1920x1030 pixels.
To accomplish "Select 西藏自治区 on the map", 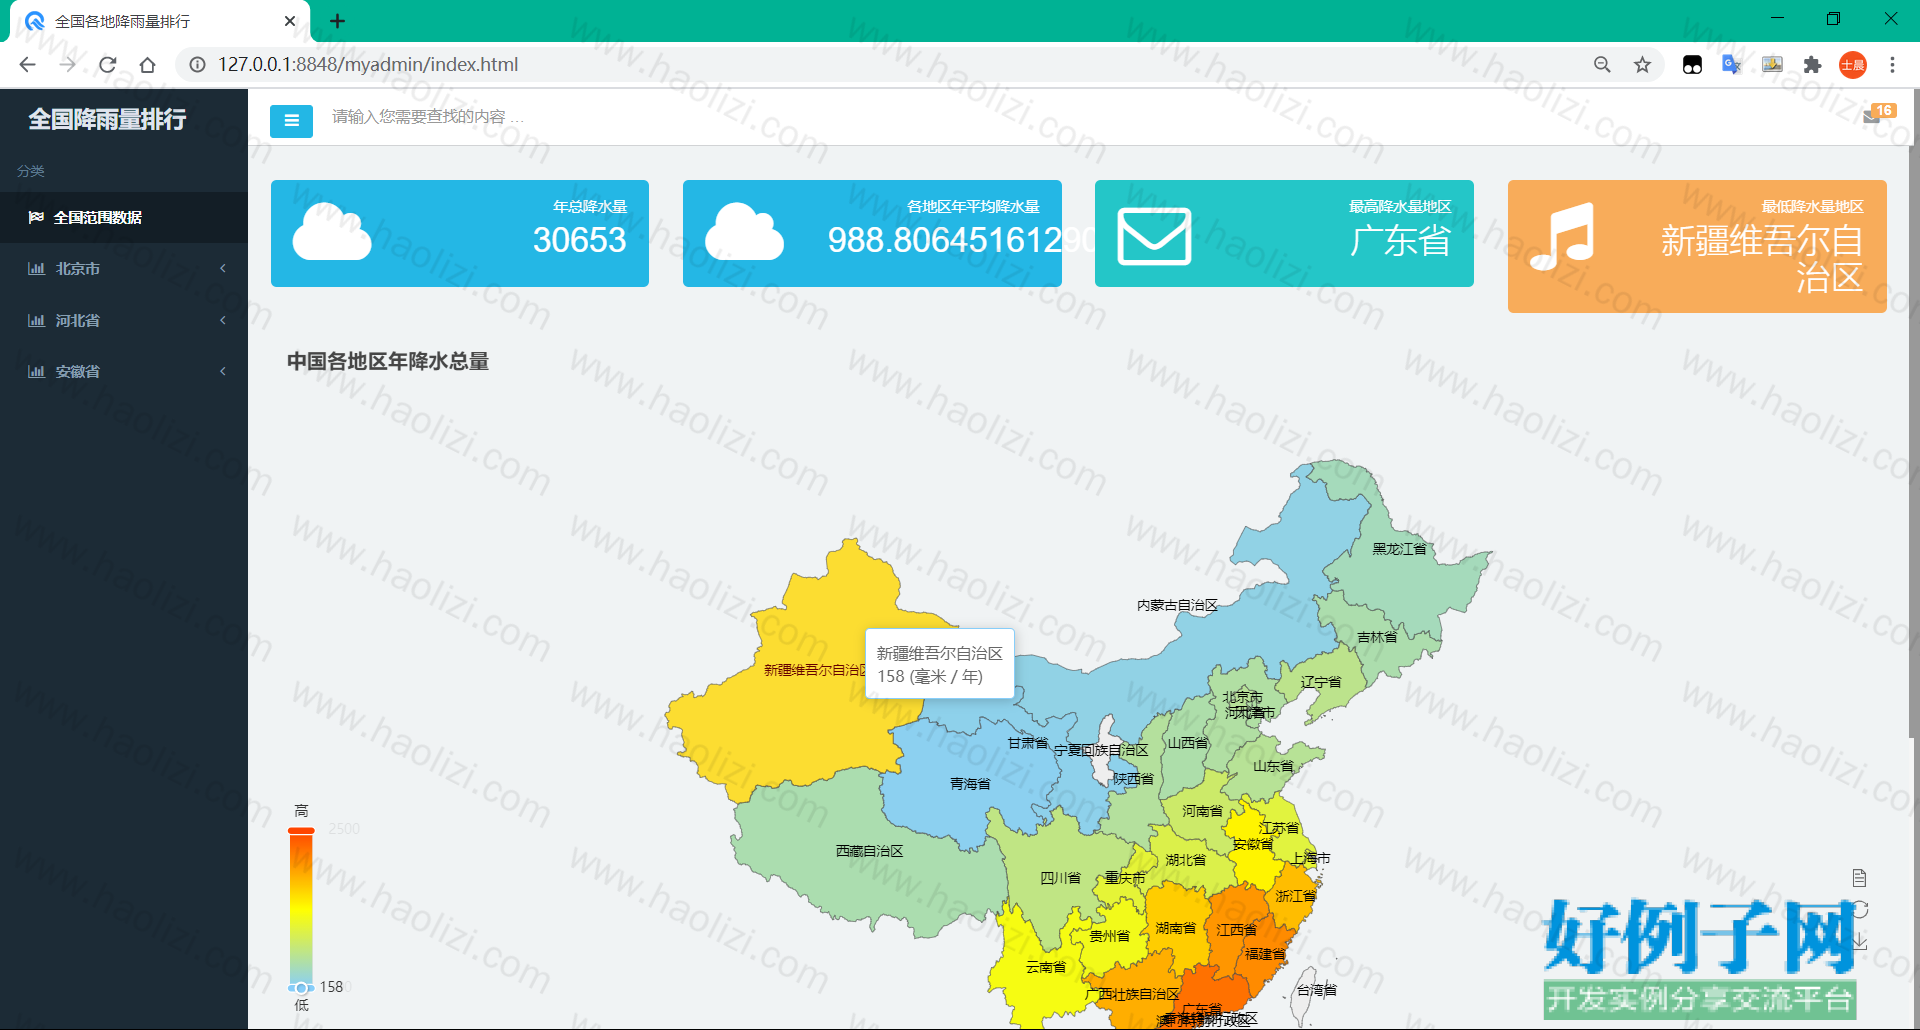I will click(869, 851).
